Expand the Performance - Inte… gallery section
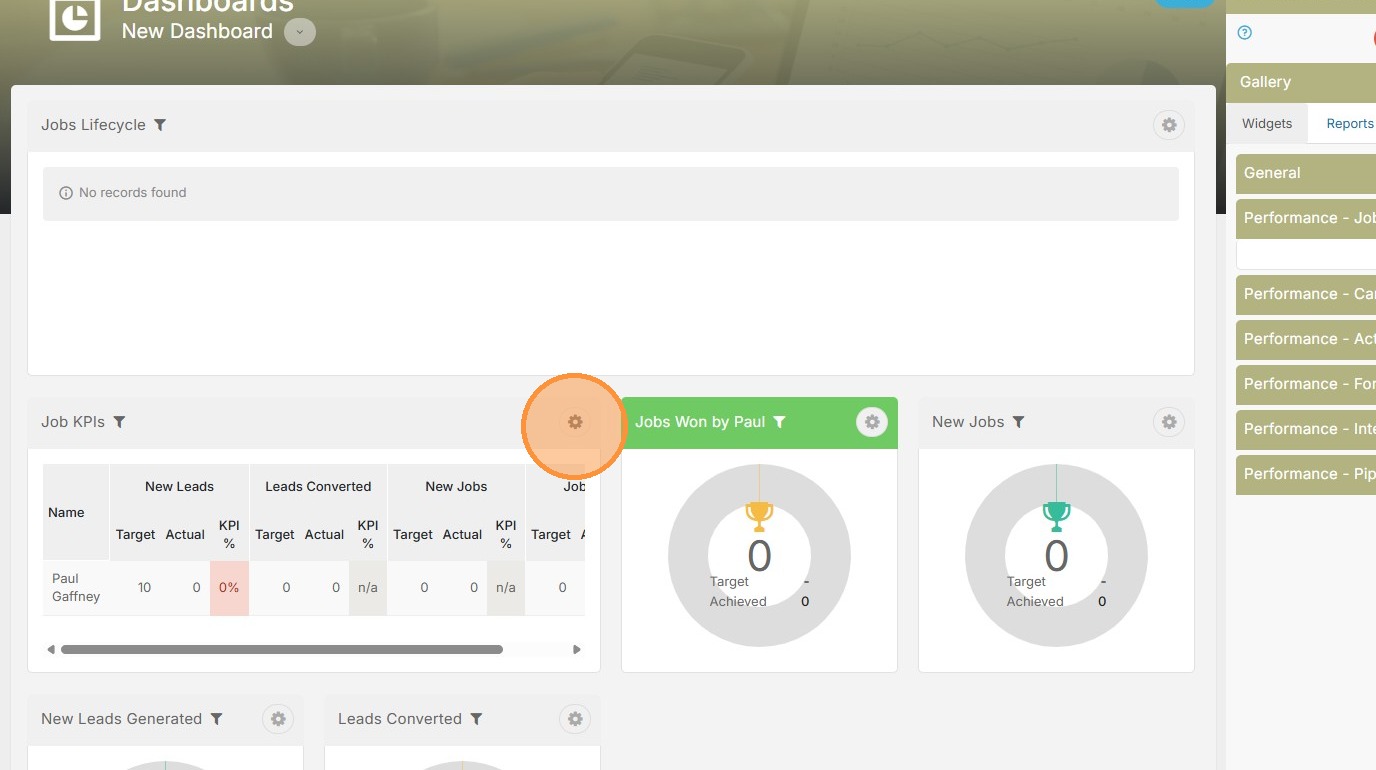This screenshot has height=770, width=1376. 1306,429
